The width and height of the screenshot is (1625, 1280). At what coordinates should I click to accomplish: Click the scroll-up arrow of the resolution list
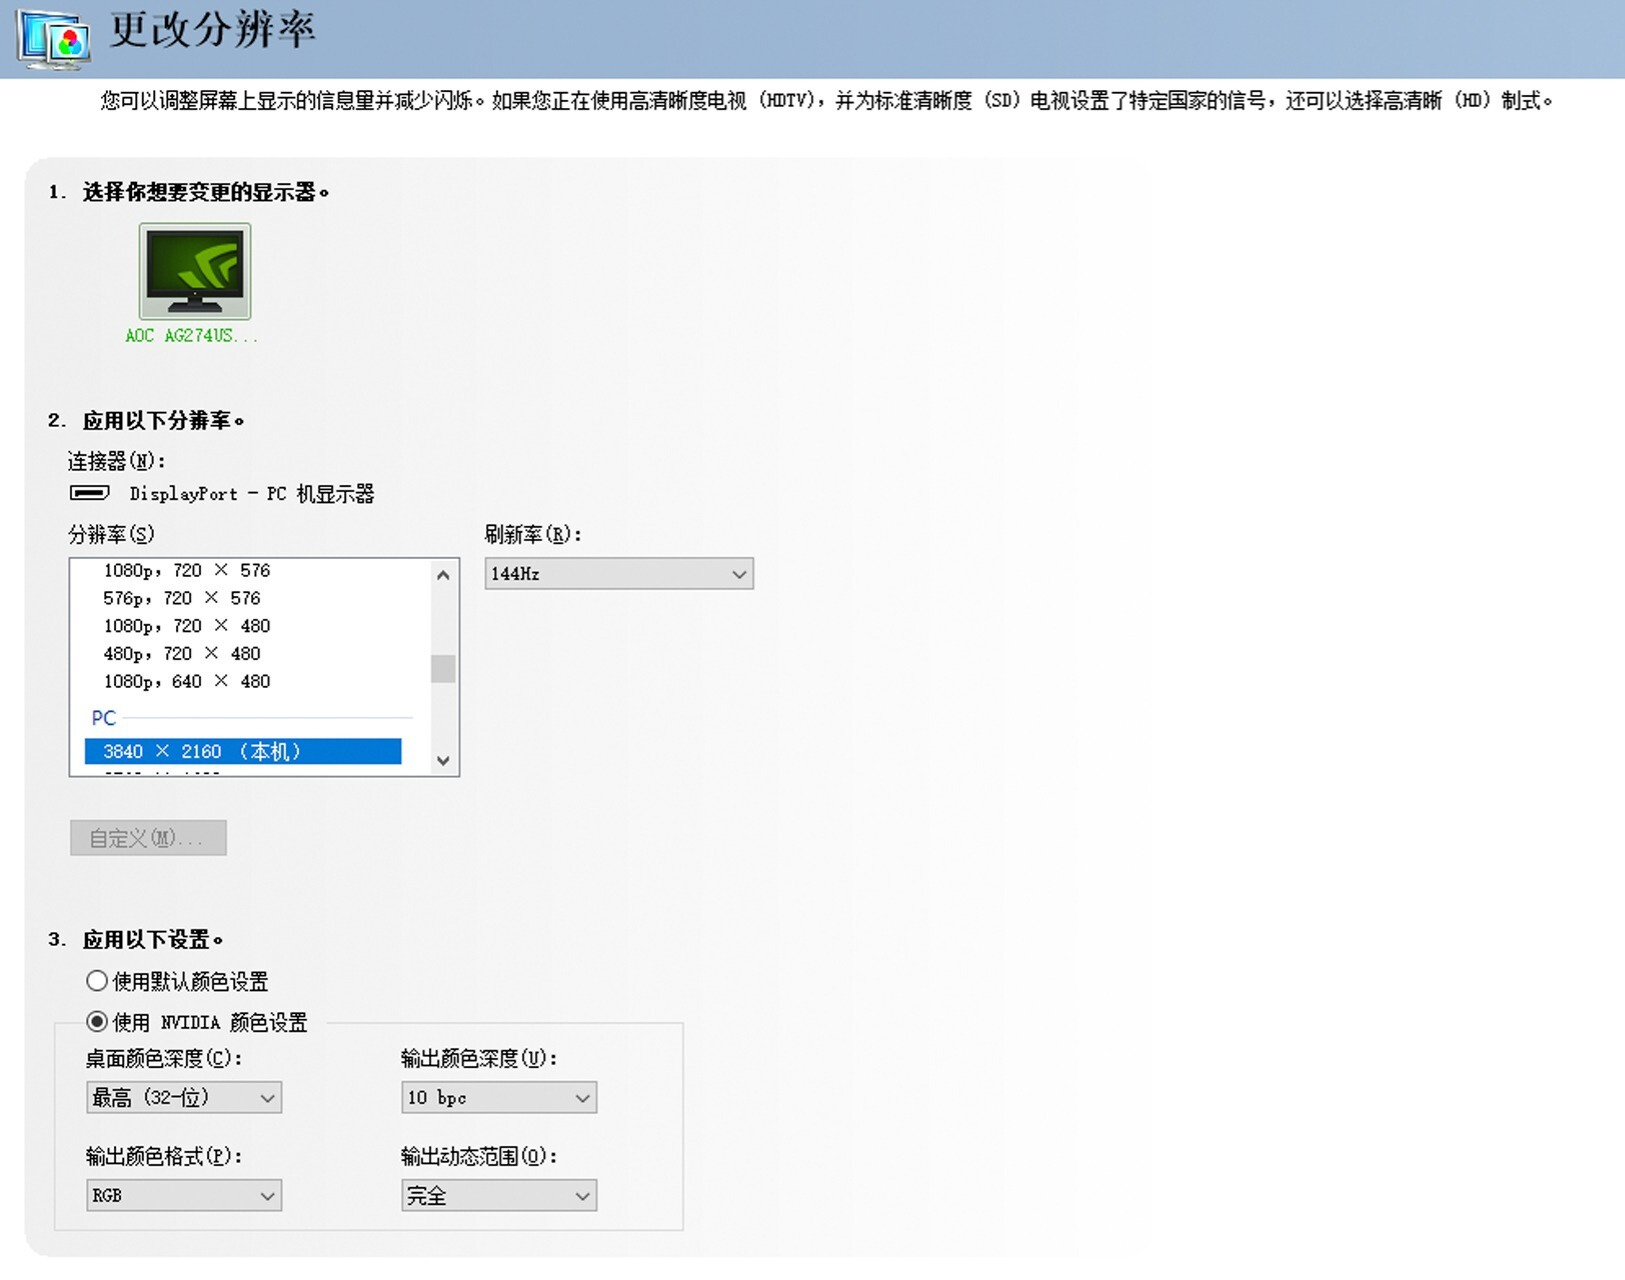coord(441,574)
